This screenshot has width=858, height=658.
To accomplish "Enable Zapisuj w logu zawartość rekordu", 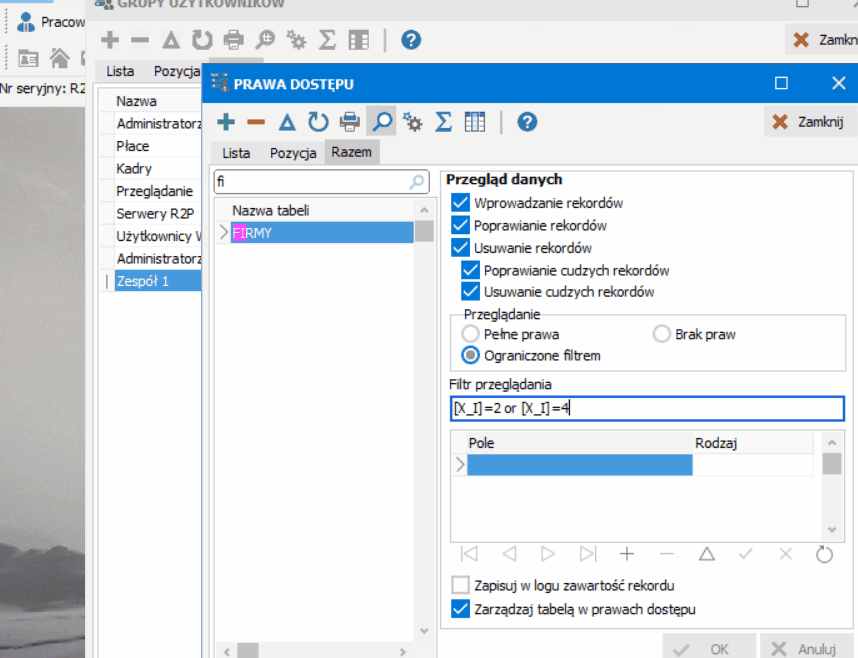I will click(460, 585).
